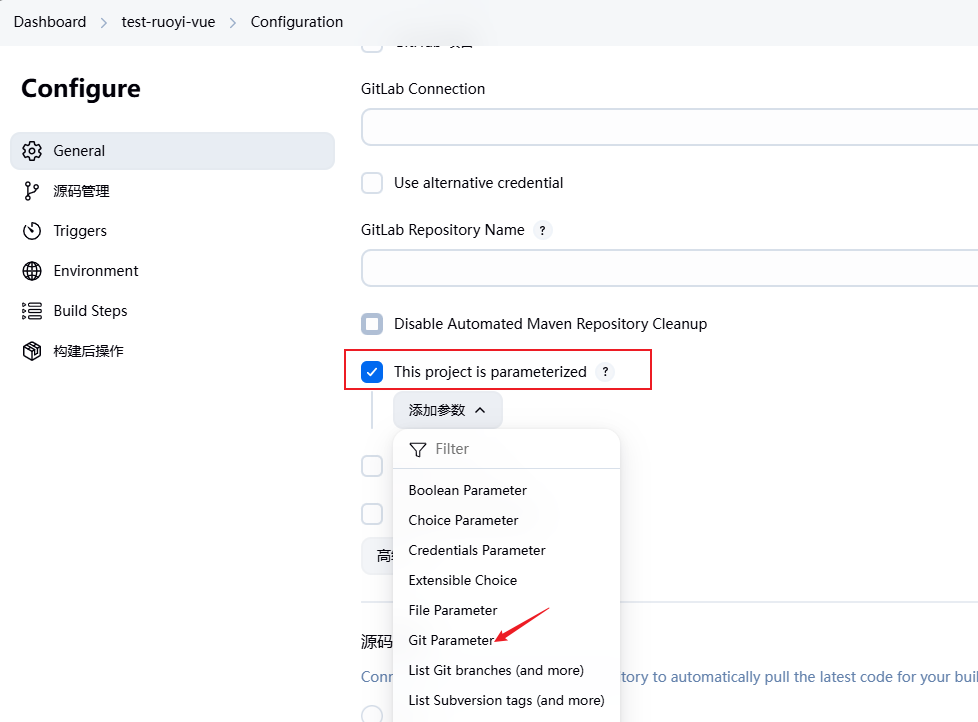
Task: Click the Build Steps list icon
Action: pos(32,311)
